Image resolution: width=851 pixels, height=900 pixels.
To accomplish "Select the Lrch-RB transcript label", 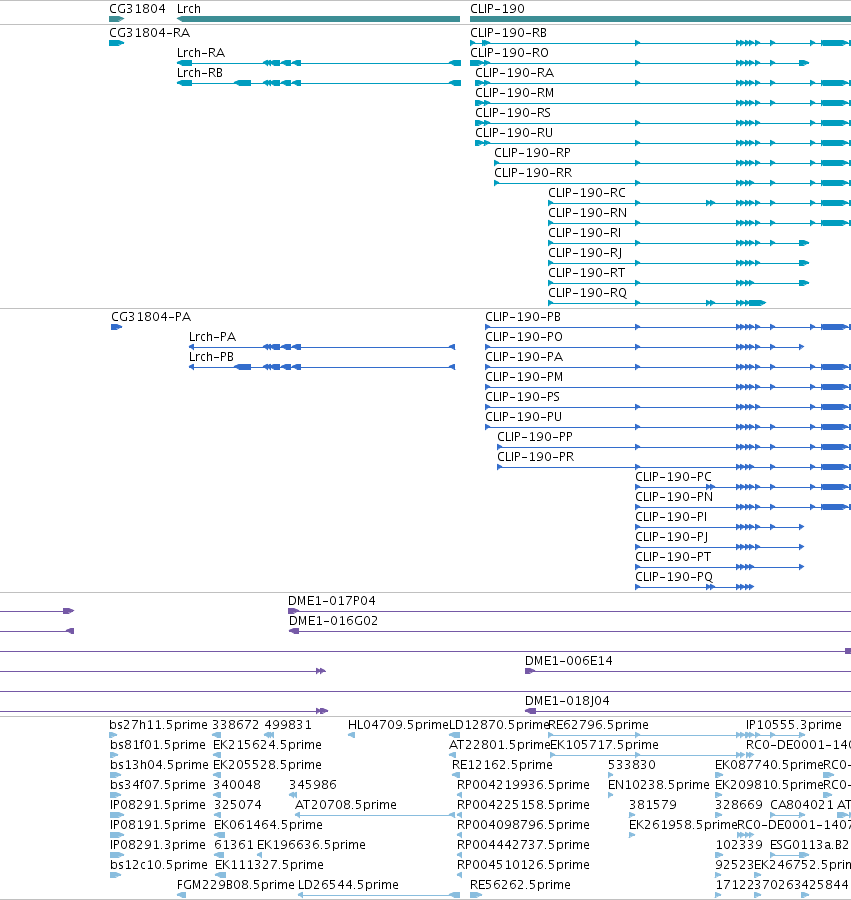I will click(200, 73).
